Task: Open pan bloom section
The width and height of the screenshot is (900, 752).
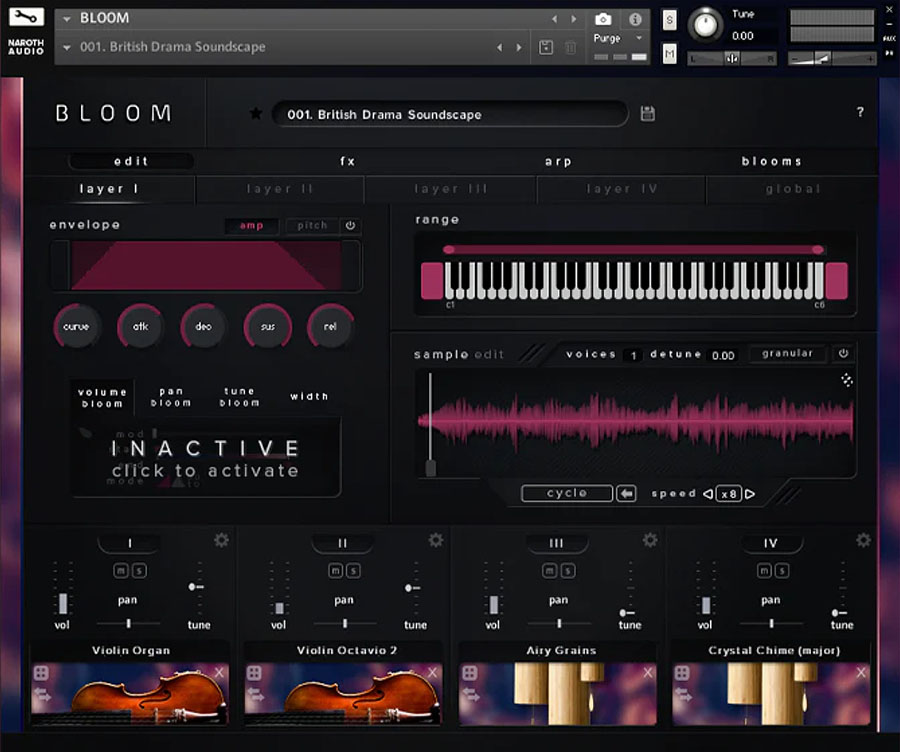Action: pyautogui.click(x=170, y=397)
